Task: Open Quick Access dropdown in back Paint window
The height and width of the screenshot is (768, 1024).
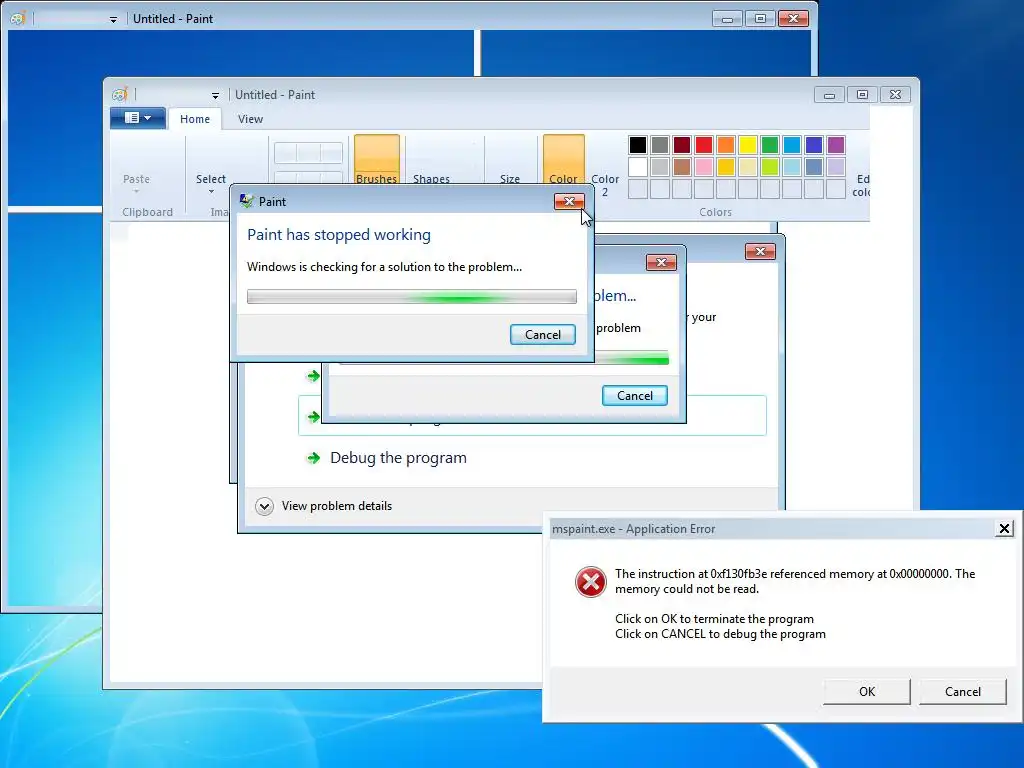Action: point(114,20)
